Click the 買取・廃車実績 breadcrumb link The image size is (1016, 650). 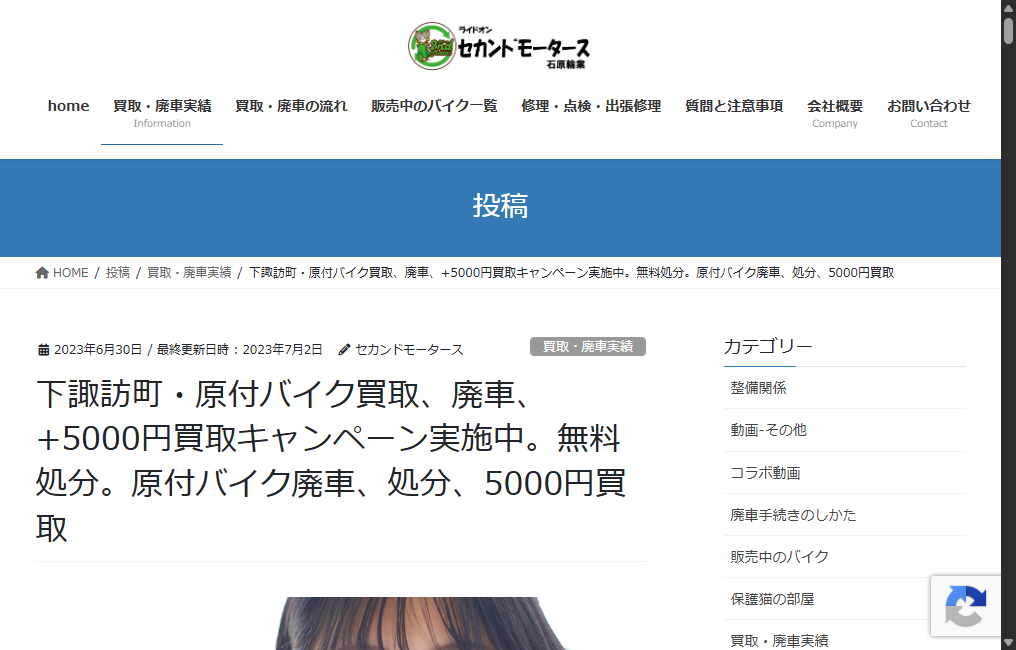click(x=189, y=273)
